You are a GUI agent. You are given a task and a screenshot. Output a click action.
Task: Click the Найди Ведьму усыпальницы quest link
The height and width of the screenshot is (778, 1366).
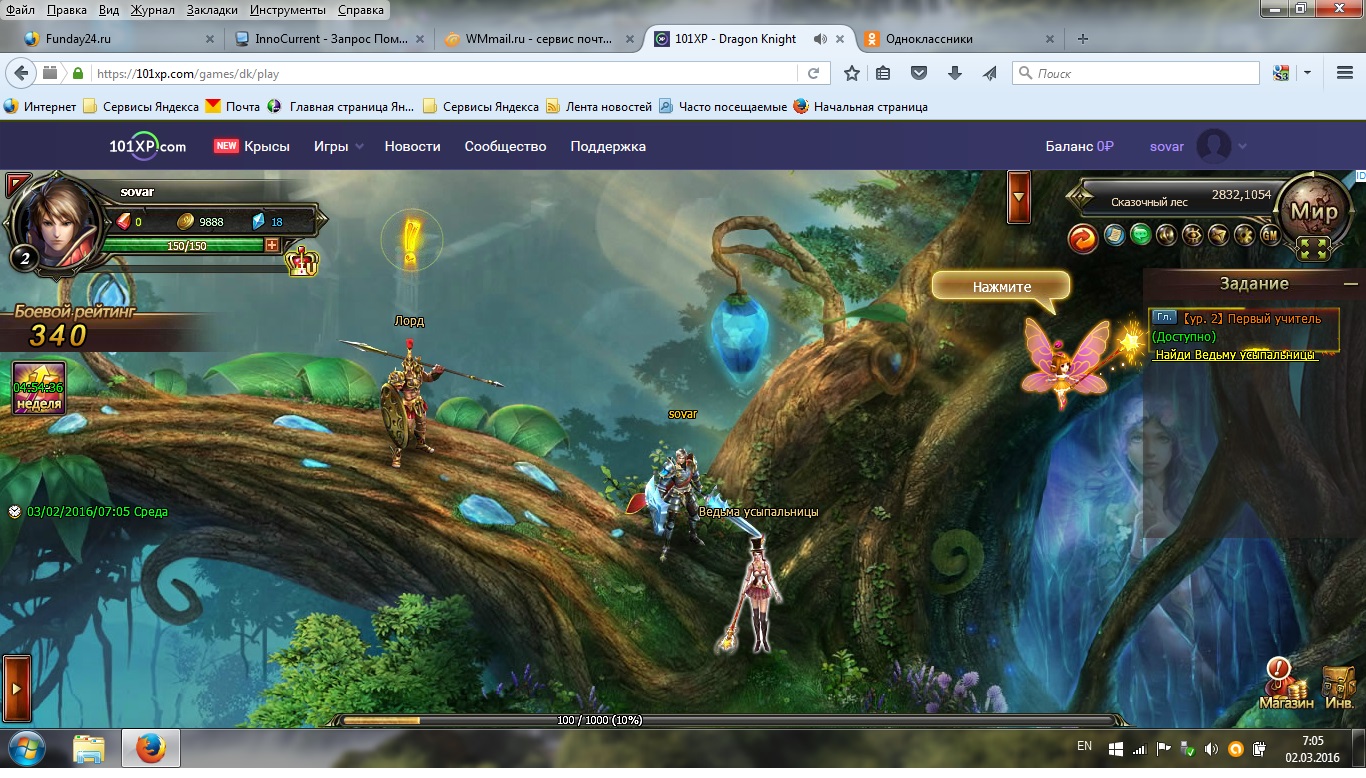tap(1235, 355)
